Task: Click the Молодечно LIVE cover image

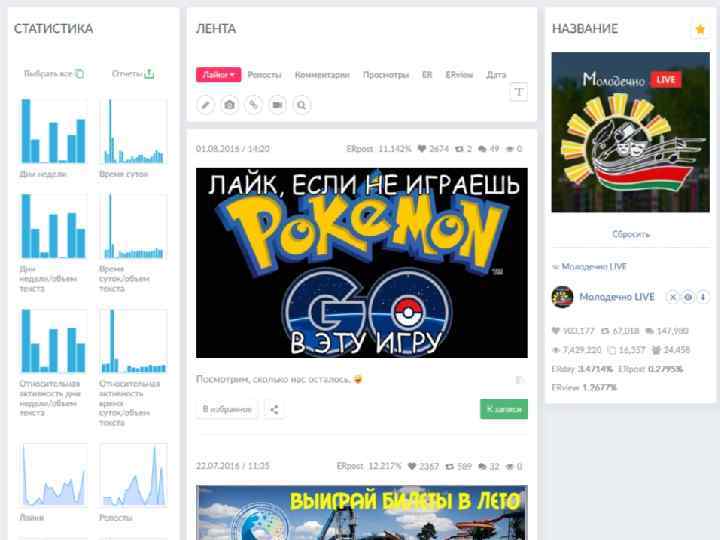Action: point(630,132)
